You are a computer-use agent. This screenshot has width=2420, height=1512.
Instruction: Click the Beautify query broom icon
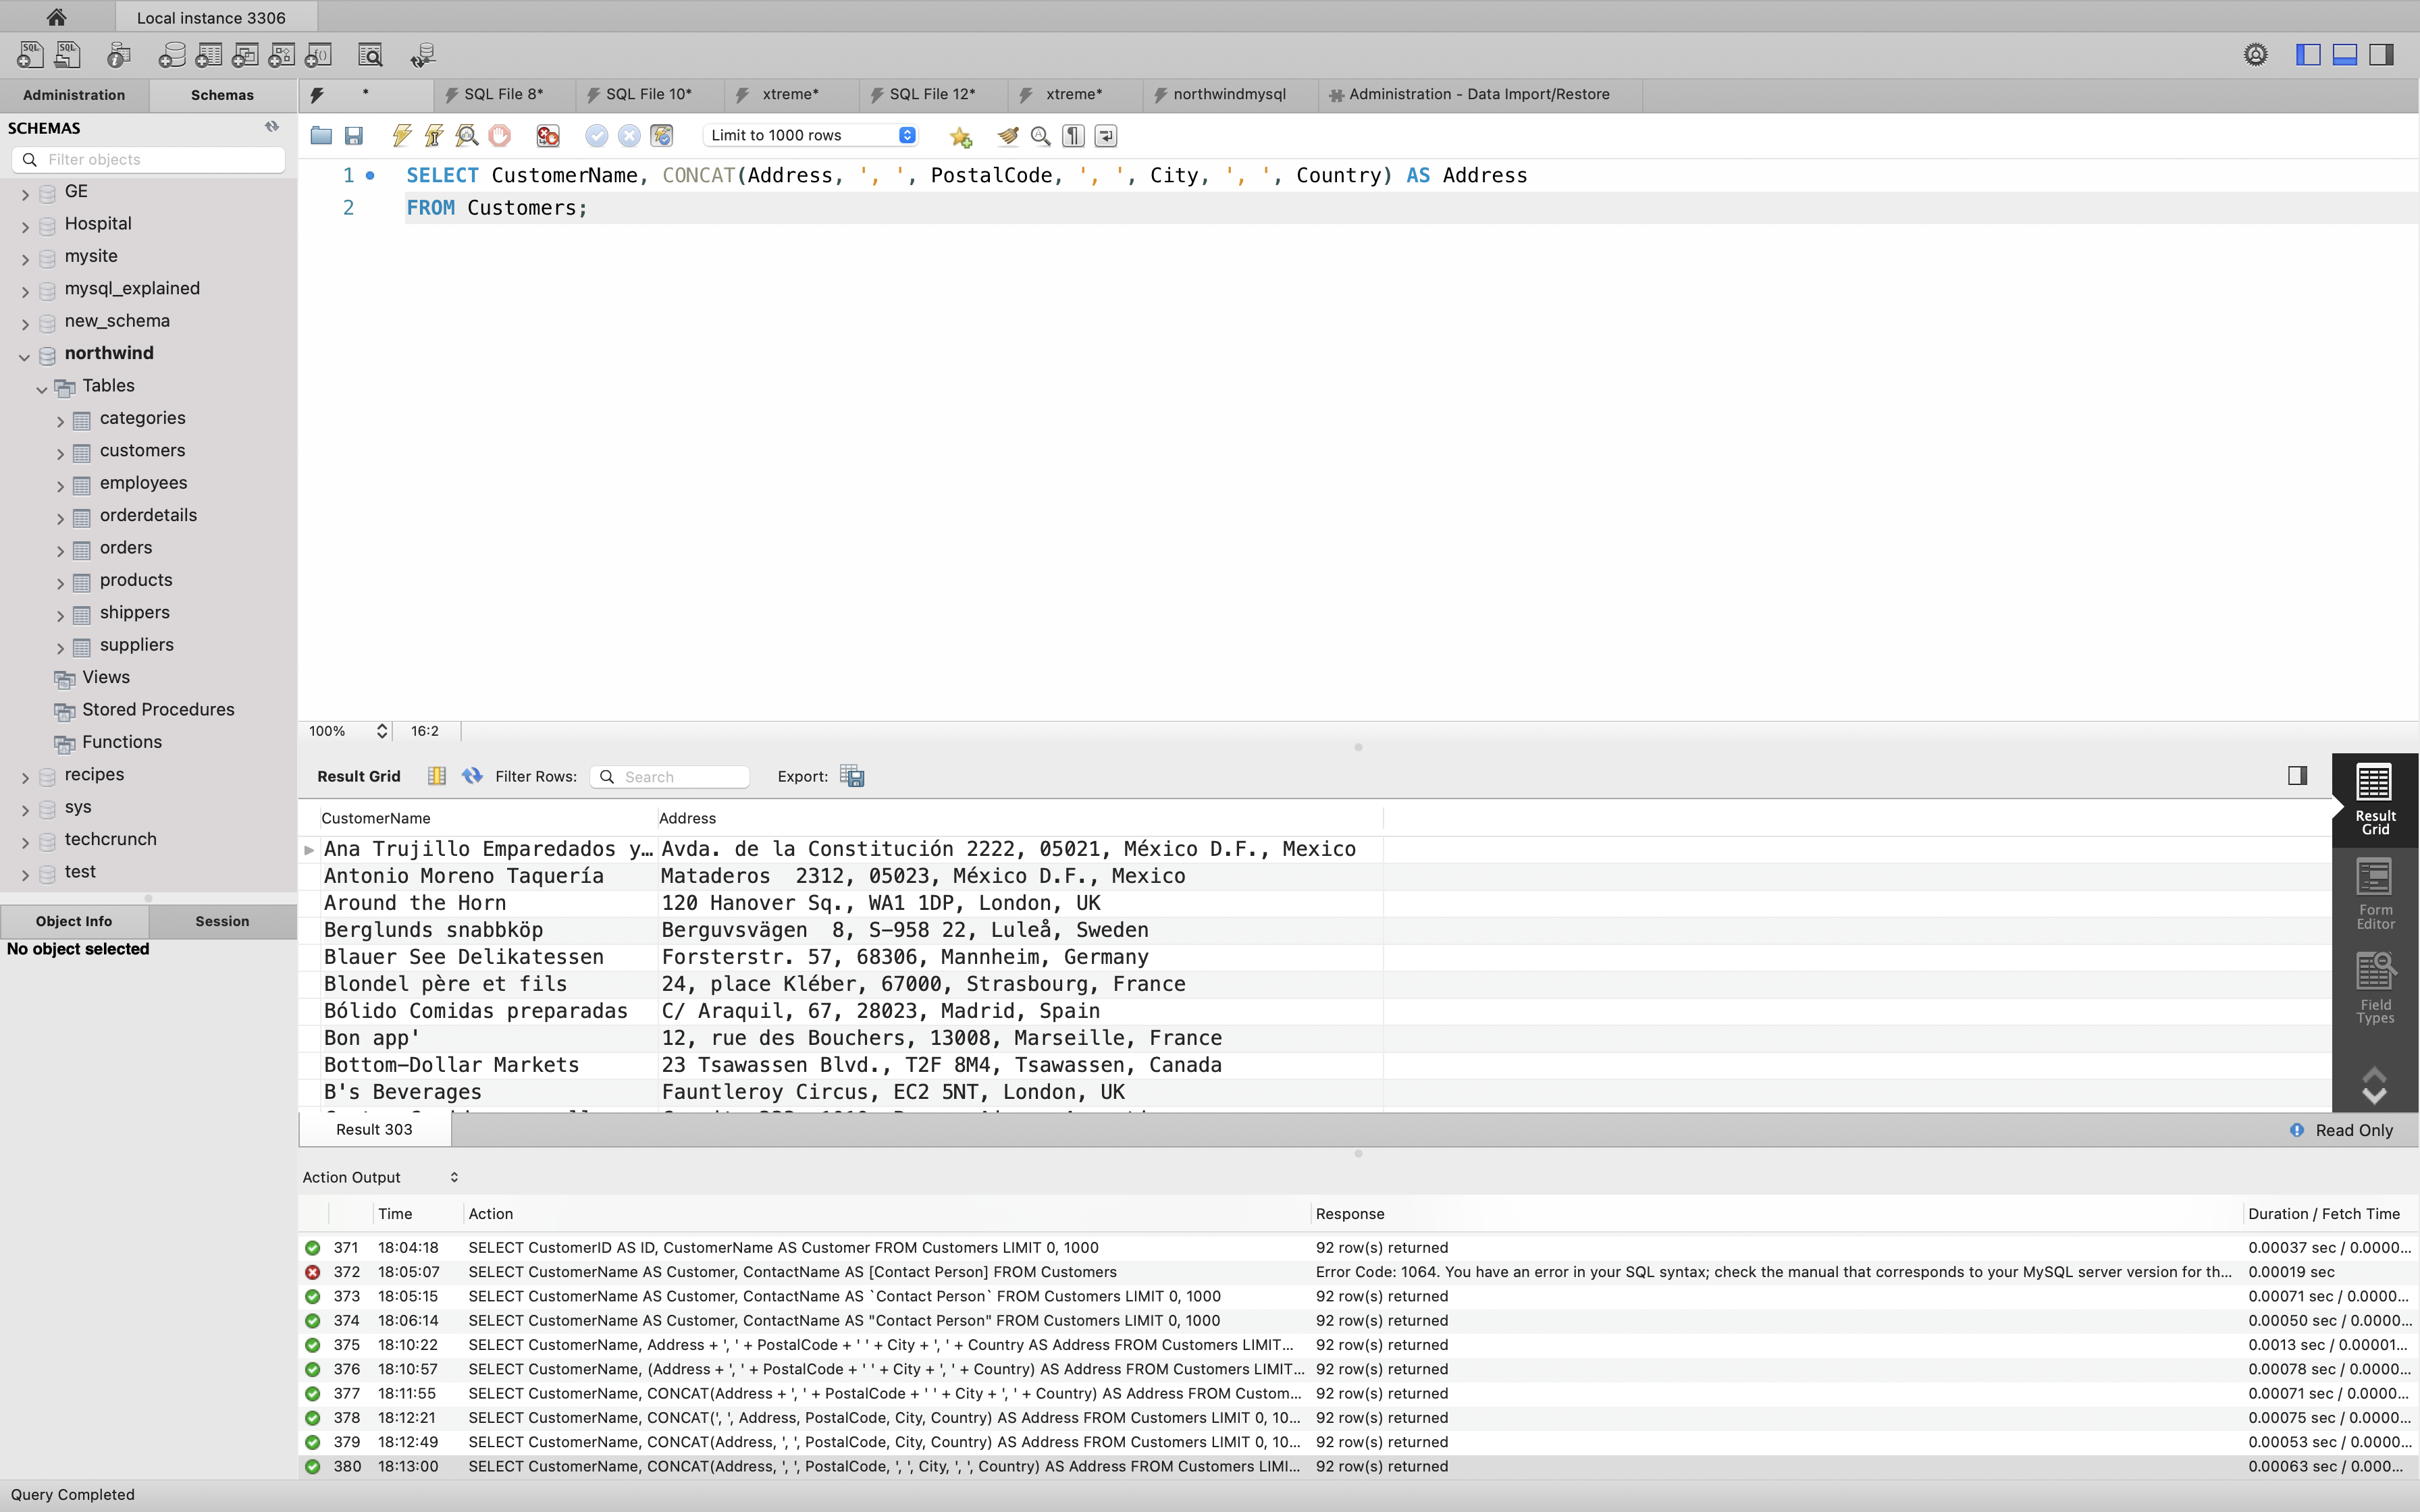1007,135
